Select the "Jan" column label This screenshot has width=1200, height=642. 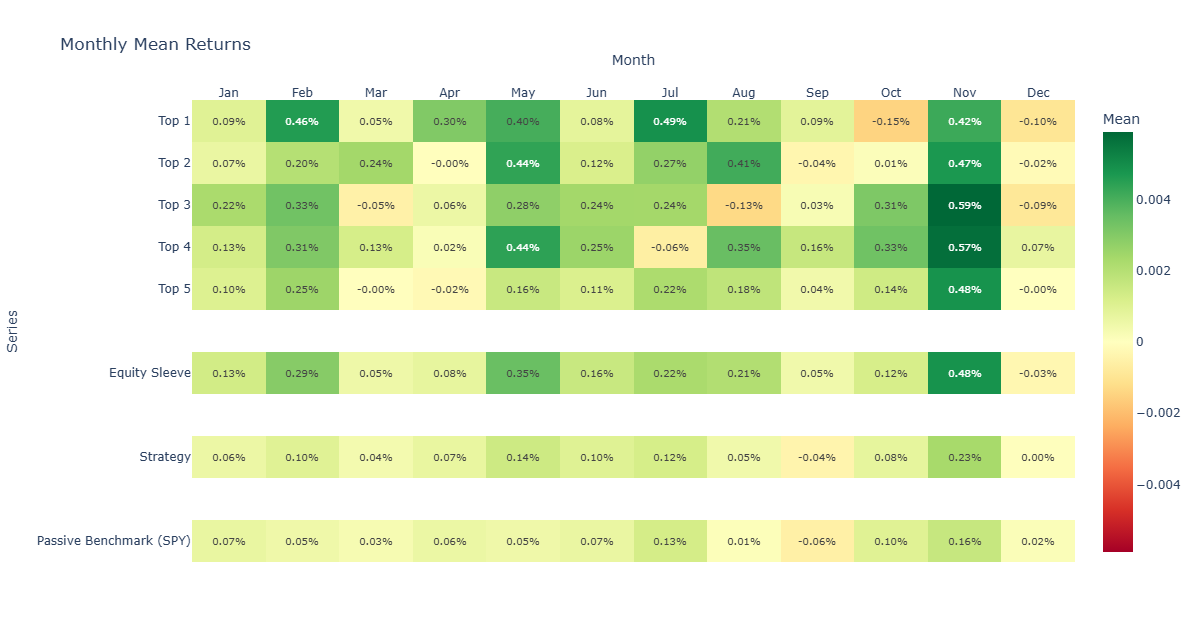point(229,93)
